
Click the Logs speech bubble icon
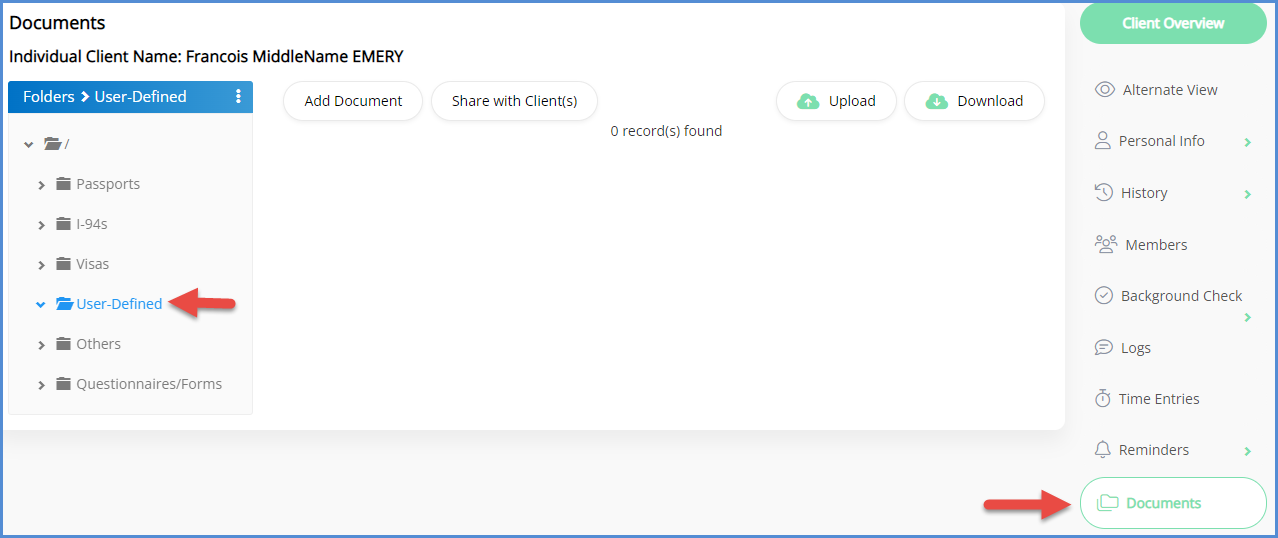tap(1104, 348)
